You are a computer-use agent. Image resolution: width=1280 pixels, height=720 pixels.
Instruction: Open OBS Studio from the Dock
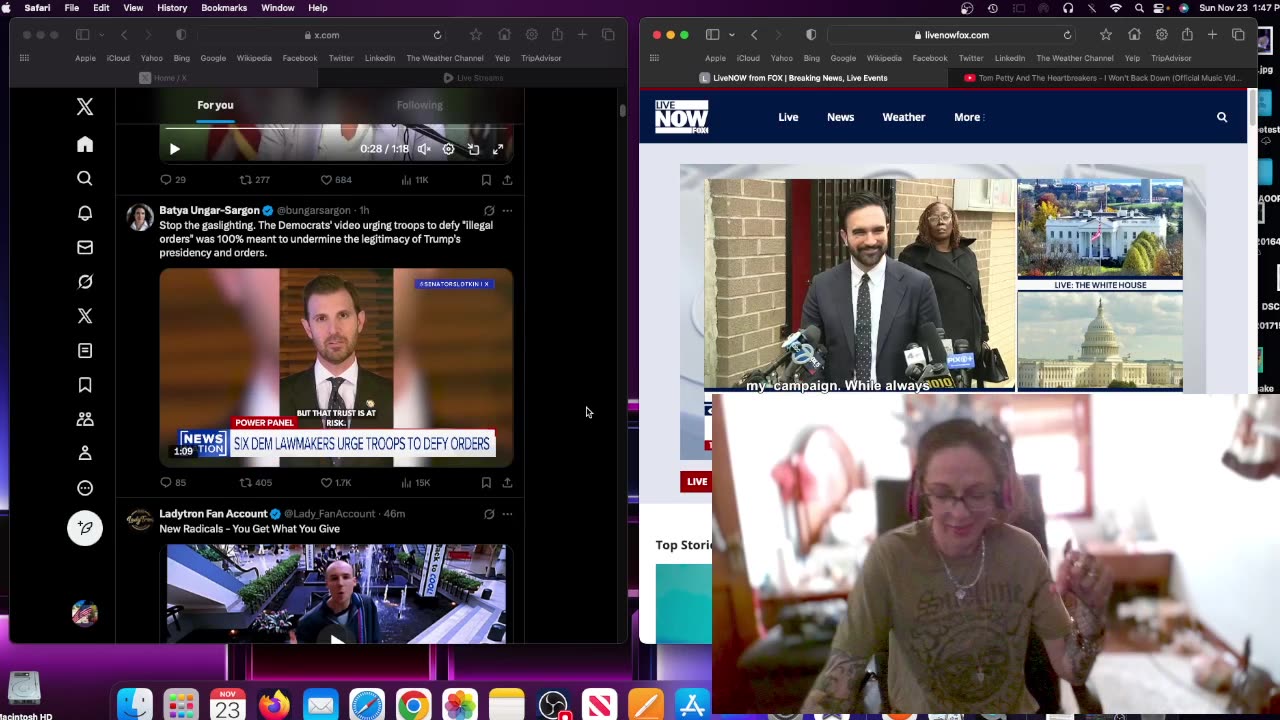coord(553,706)
